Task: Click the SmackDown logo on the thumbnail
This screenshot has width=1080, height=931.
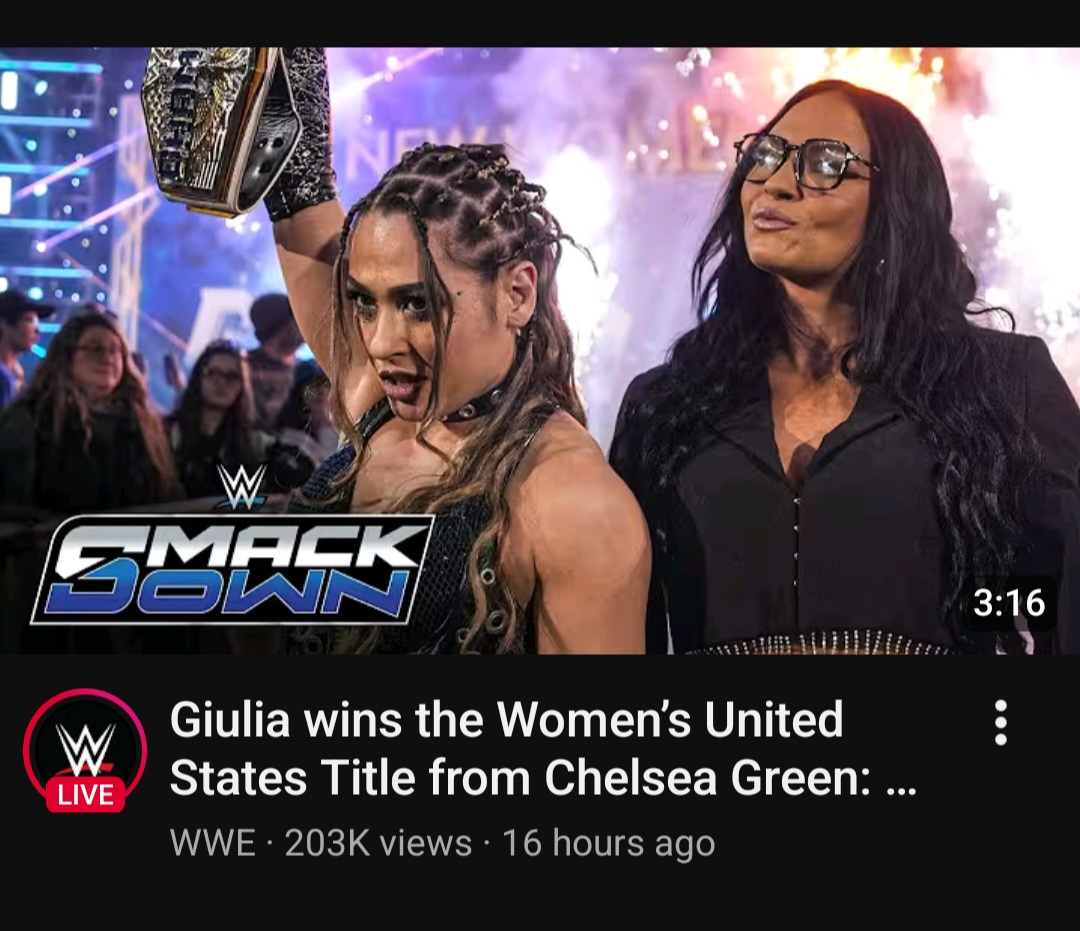Action: [x=233, y=570]
